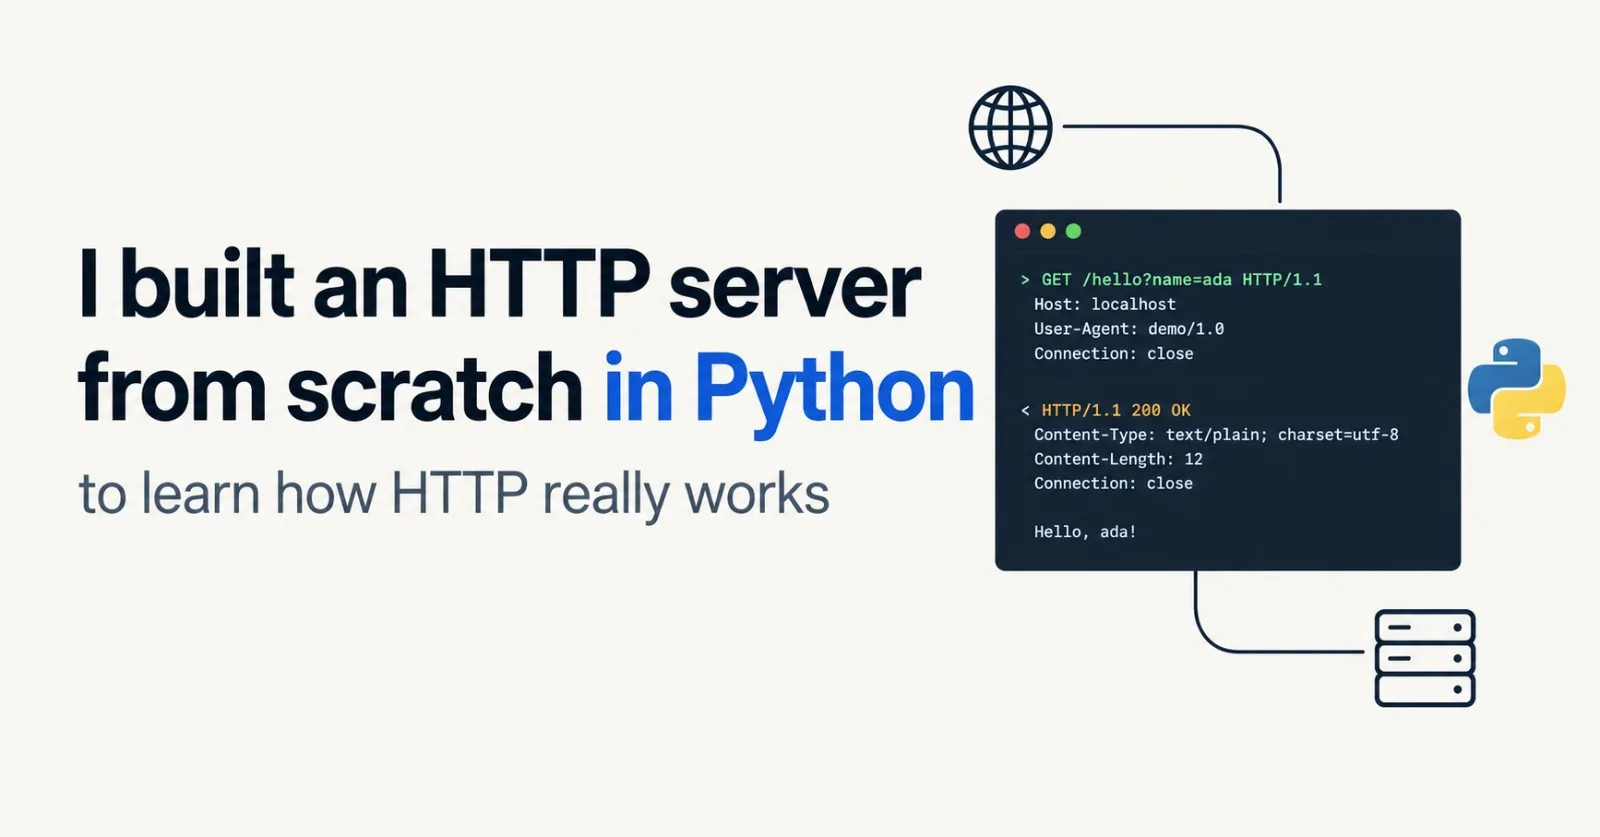The height and width of the screenshot is (837, 1600).
Task: Select the "HTTP/1.1 200 OK" status line
Action: 1116,410
